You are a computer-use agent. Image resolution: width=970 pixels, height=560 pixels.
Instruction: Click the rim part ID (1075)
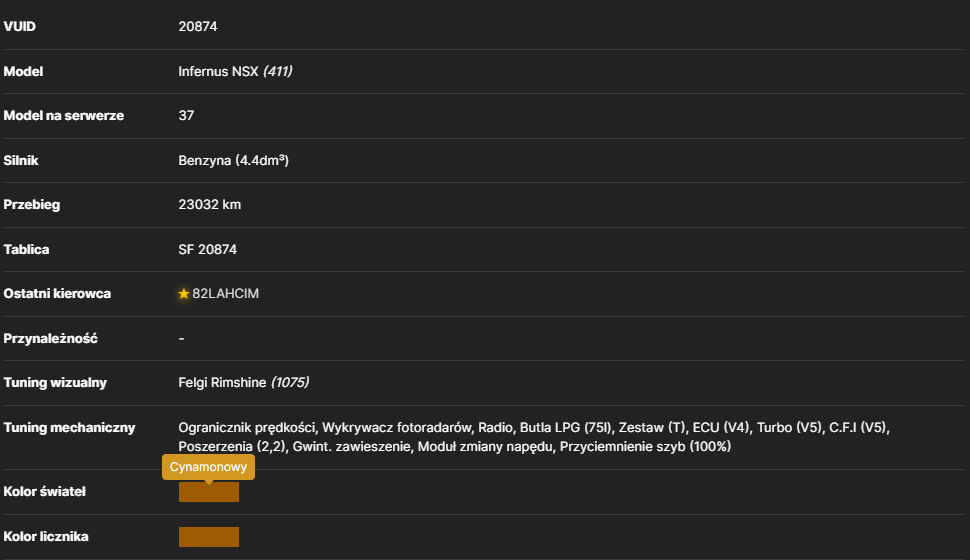pos(290,382)
